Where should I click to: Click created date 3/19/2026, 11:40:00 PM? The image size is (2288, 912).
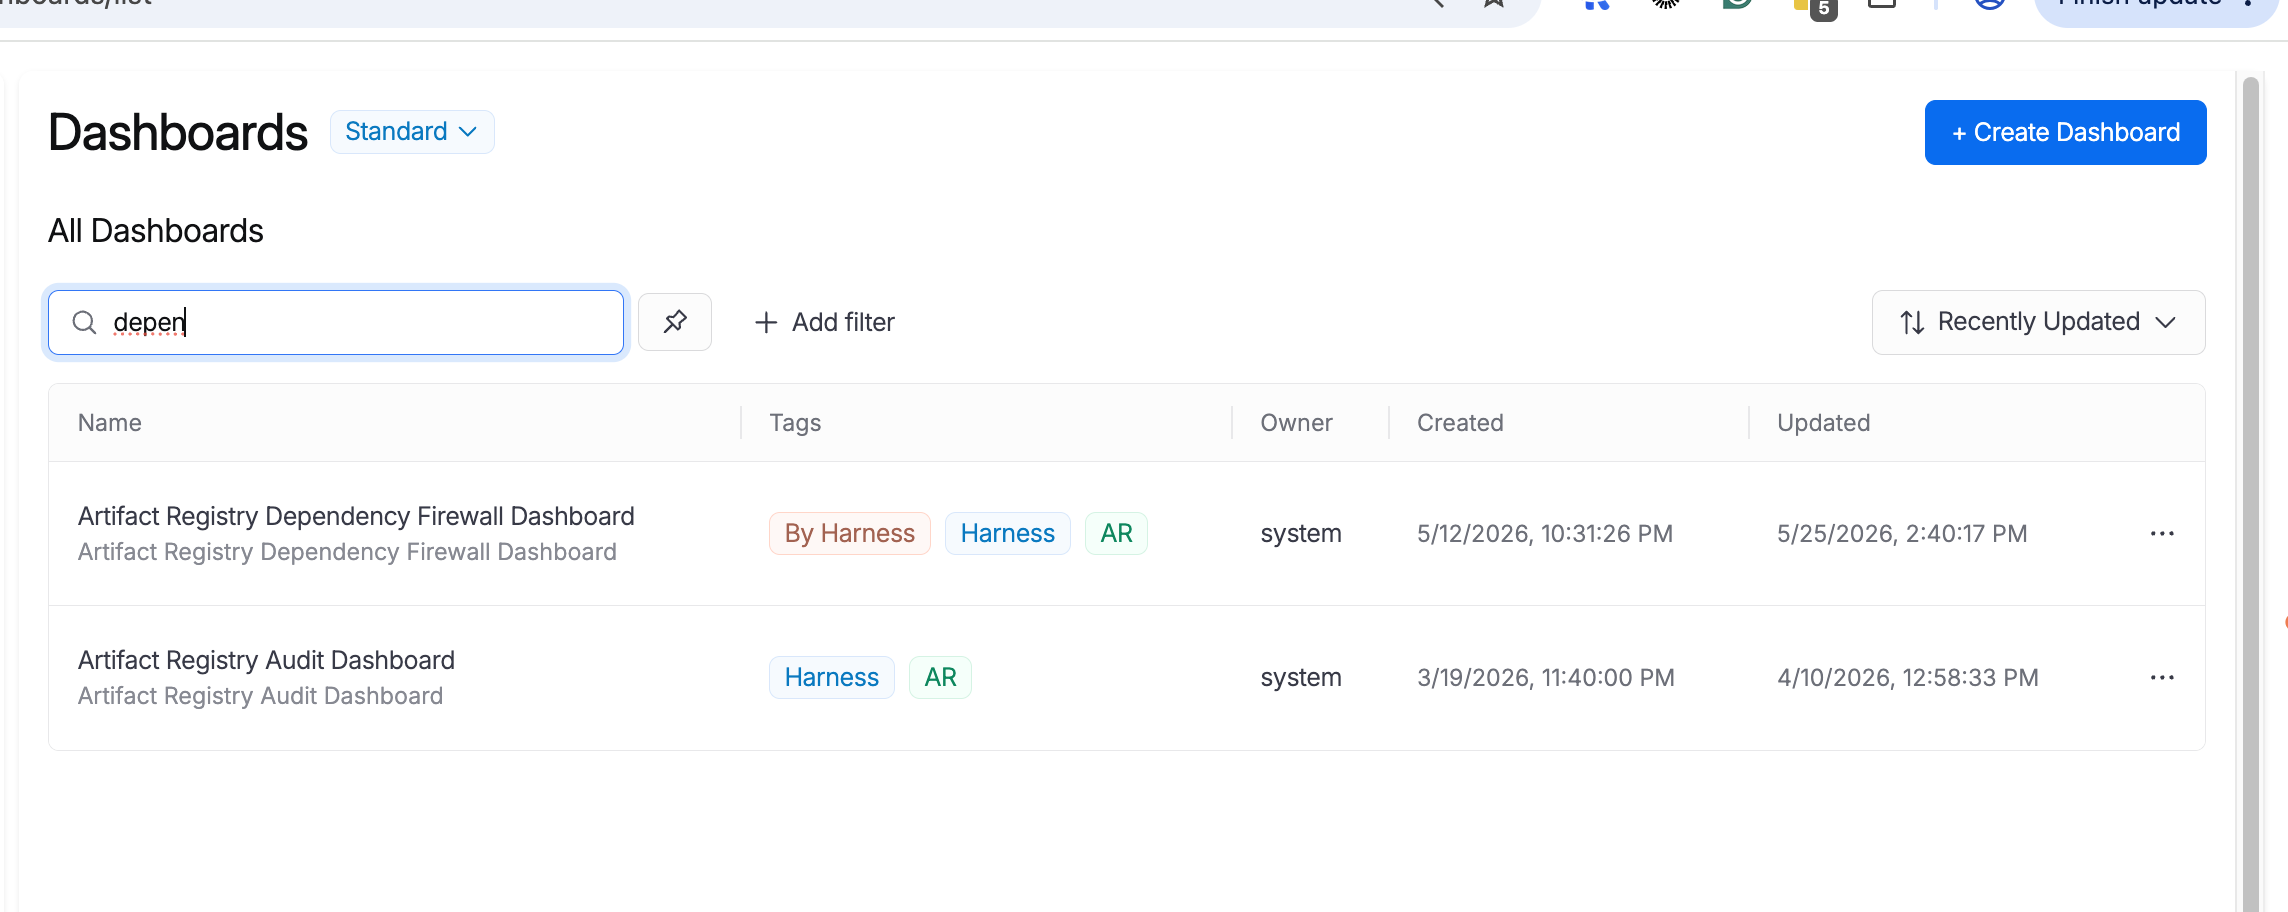1545,677
